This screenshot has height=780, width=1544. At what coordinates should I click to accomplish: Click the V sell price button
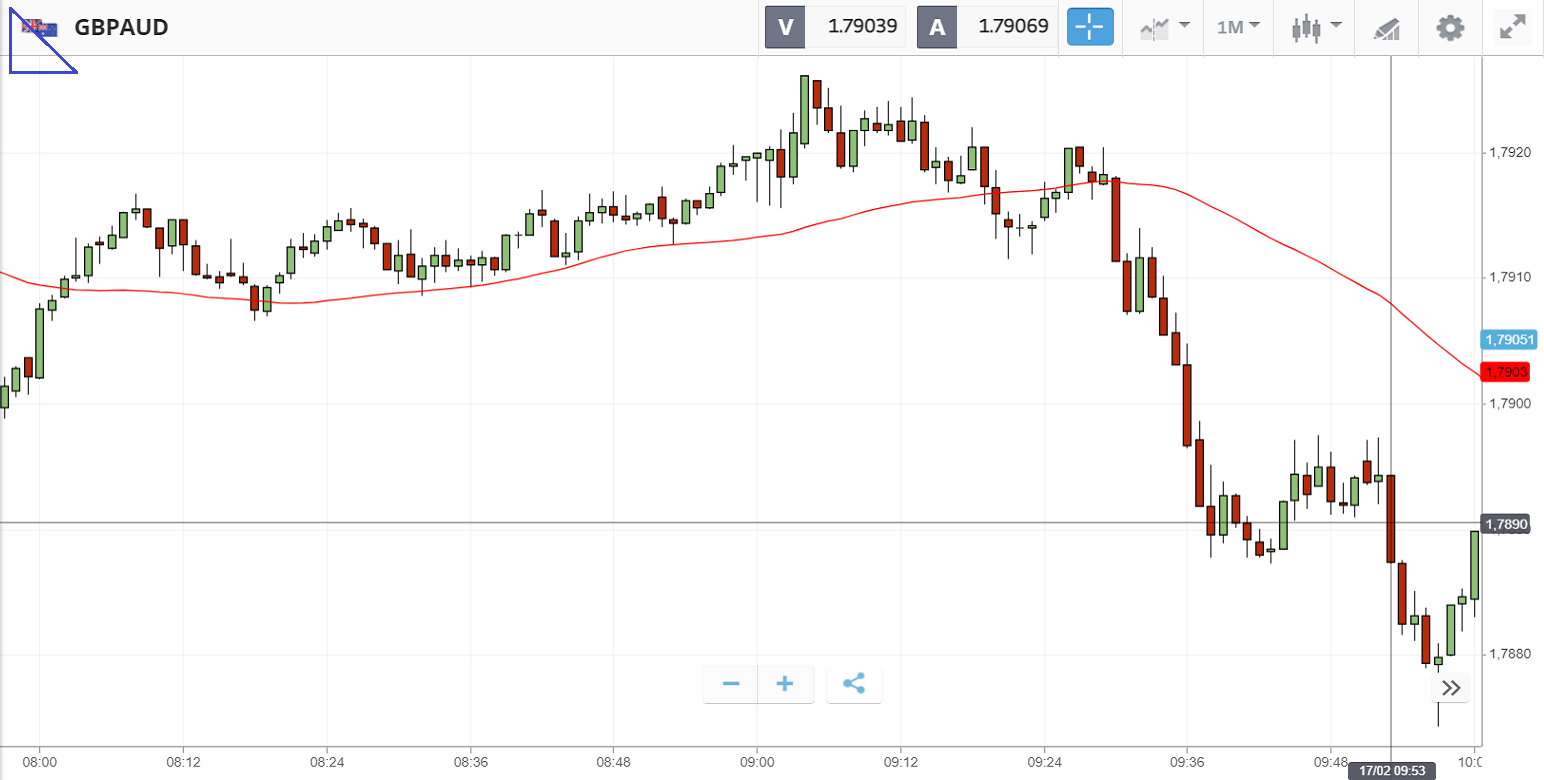[835, 27]
